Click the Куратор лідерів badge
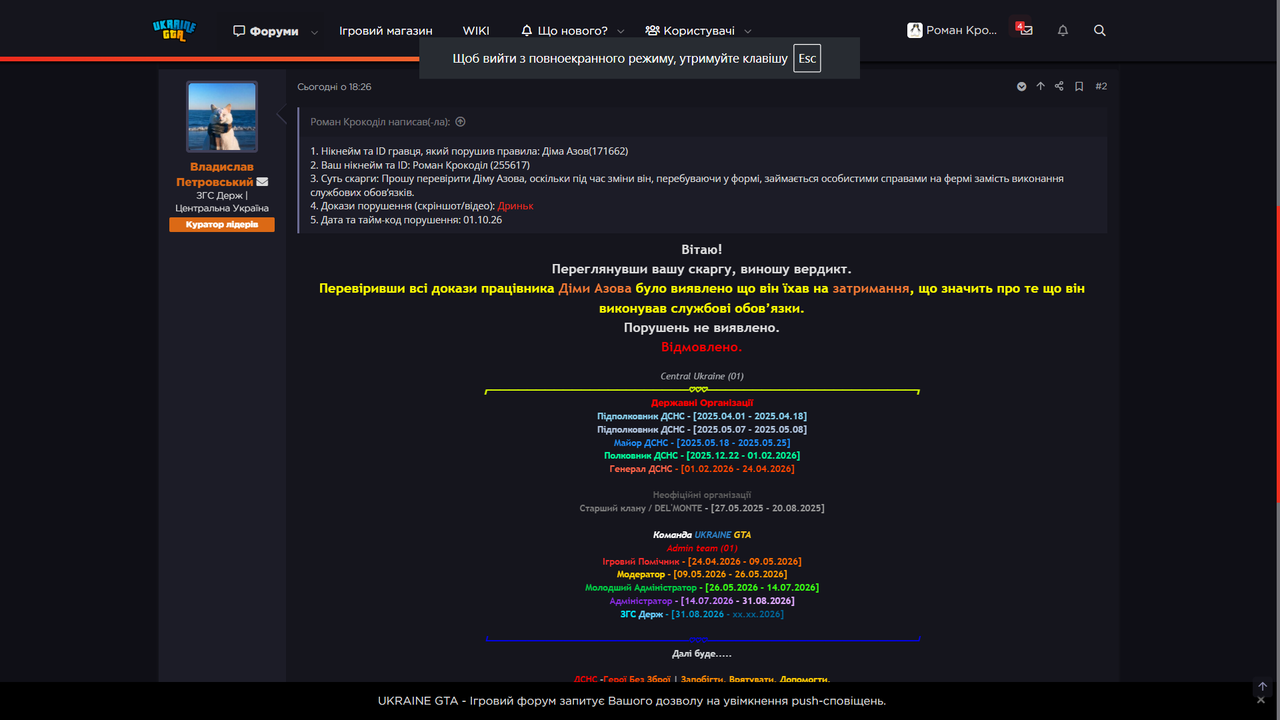 pos(222,225)
